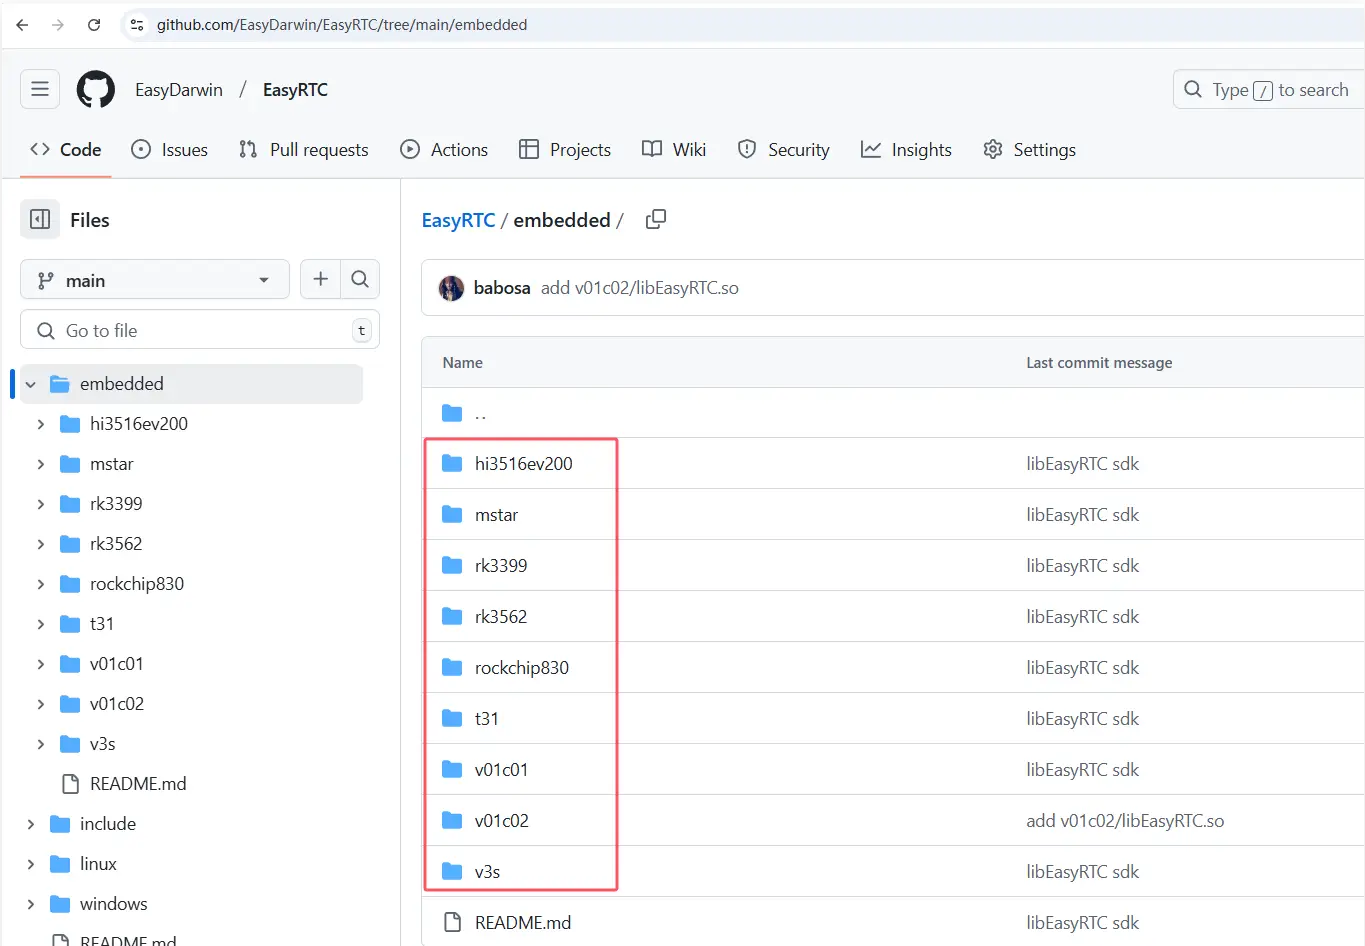Click the 'Go to file' search field
Image resolution: width=1365 pixels, height=946 pixels.
click(x=200, y=330)
